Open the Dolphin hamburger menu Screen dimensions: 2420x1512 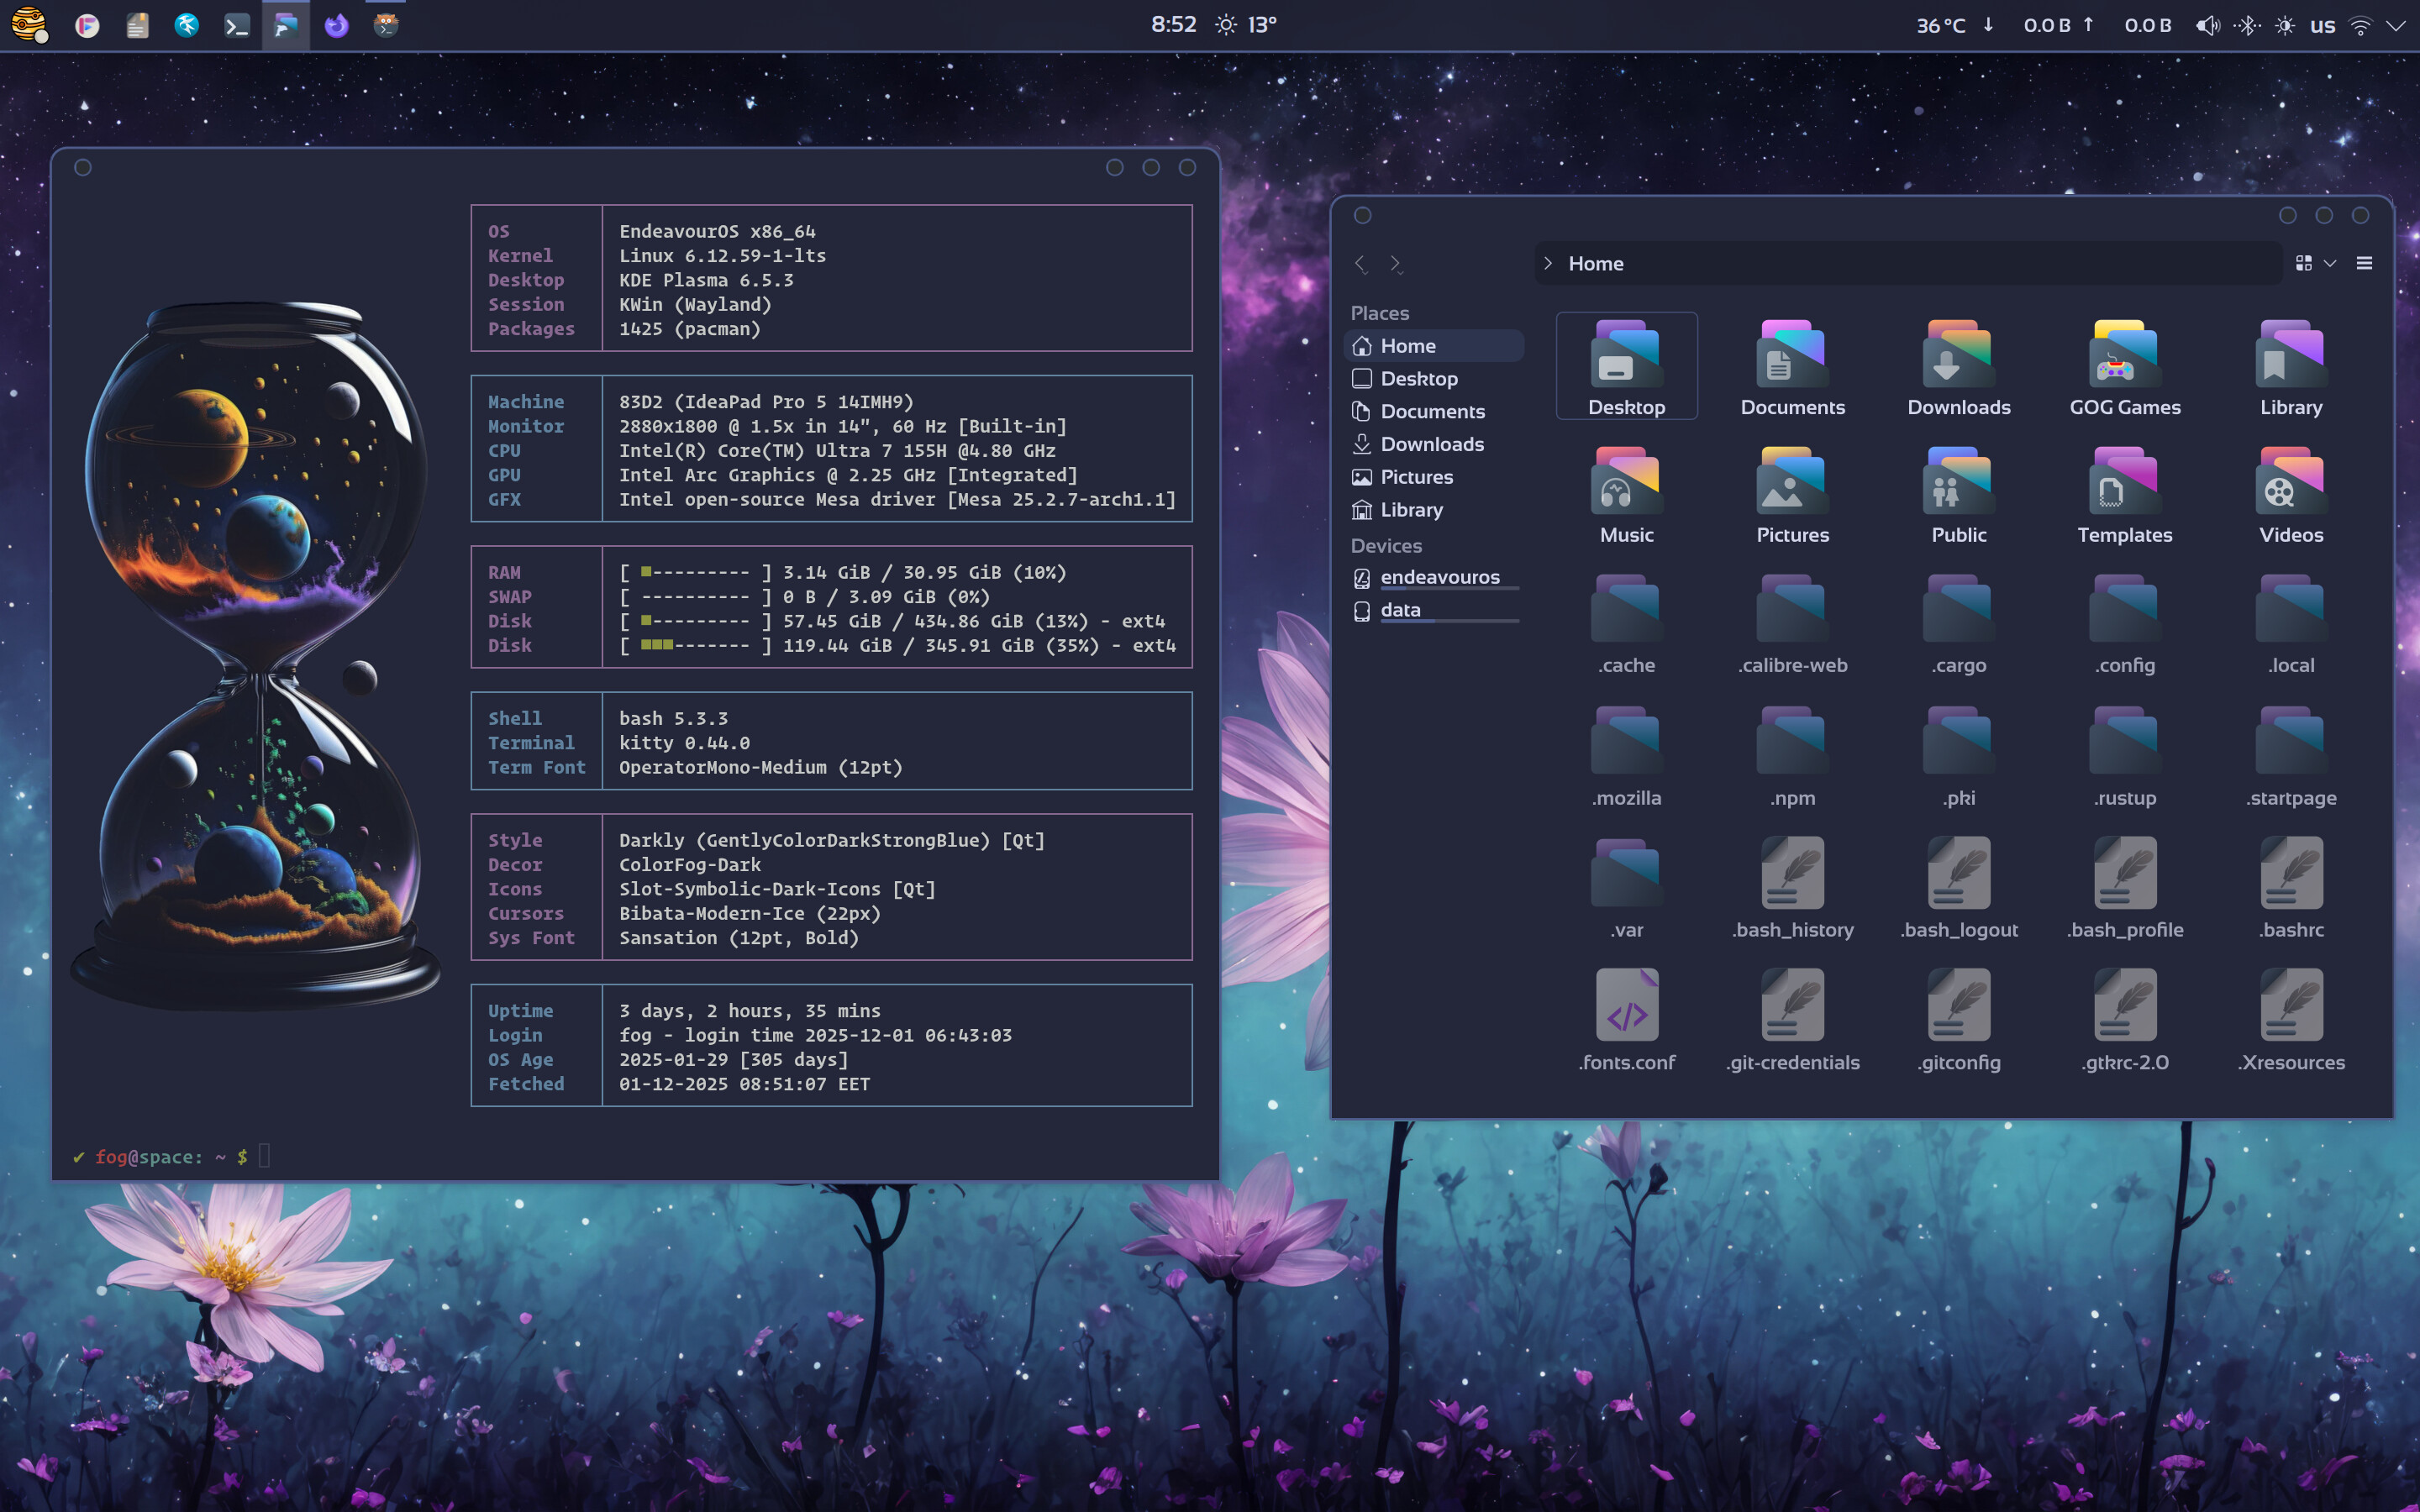click(2364, 263)
